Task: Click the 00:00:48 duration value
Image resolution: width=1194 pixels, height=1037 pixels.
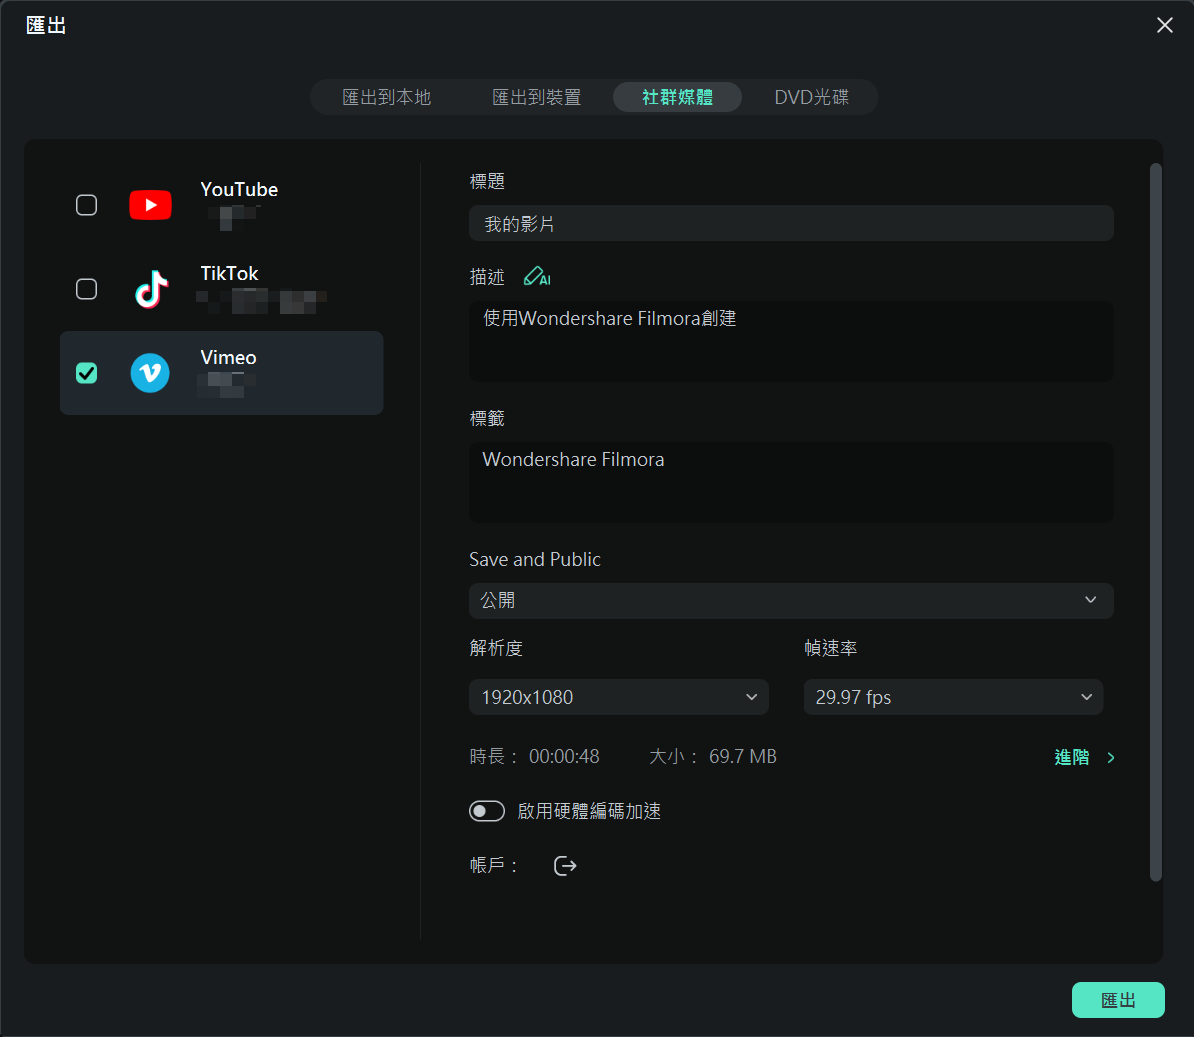Action: 564,757
